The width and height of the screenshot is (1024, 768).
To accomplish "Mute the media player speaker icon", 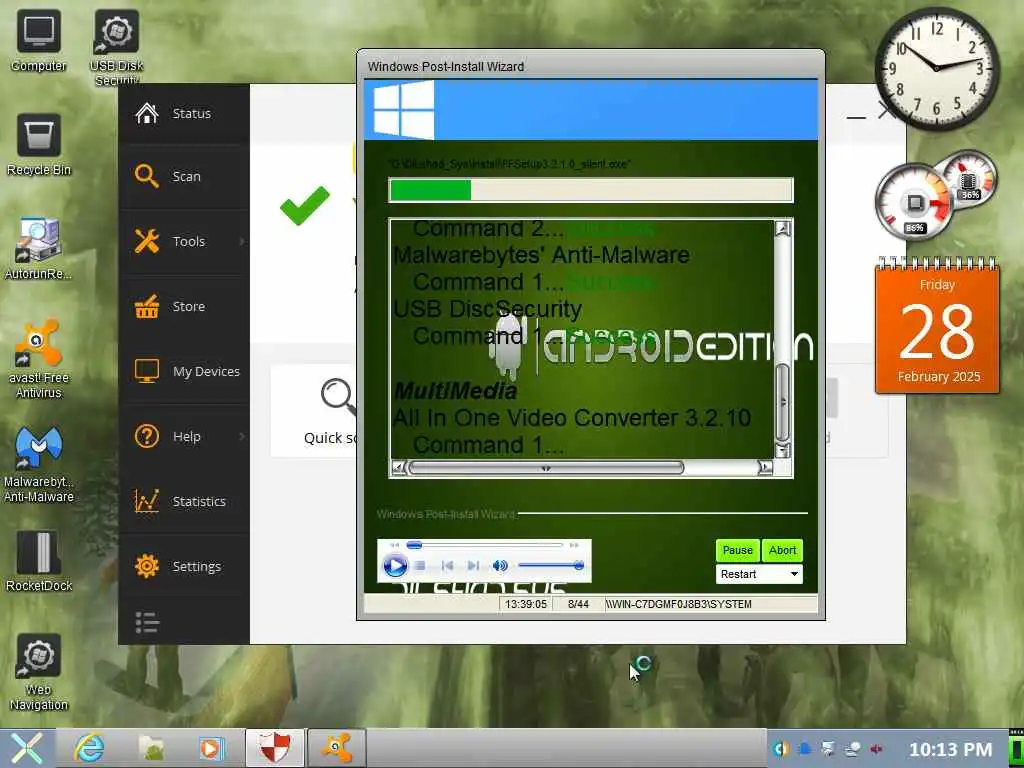I will point(500,566).
